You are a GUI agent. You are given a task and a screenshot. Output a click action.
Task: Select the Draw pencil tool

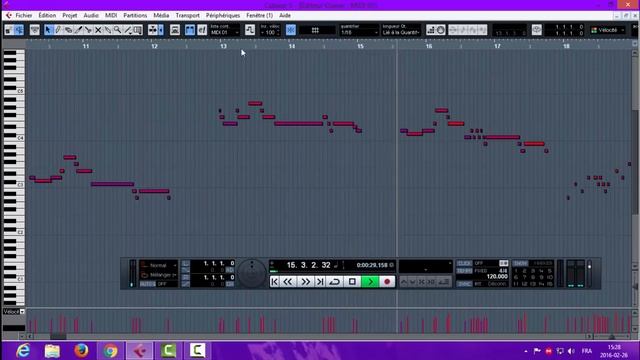(x=58, y=30)
